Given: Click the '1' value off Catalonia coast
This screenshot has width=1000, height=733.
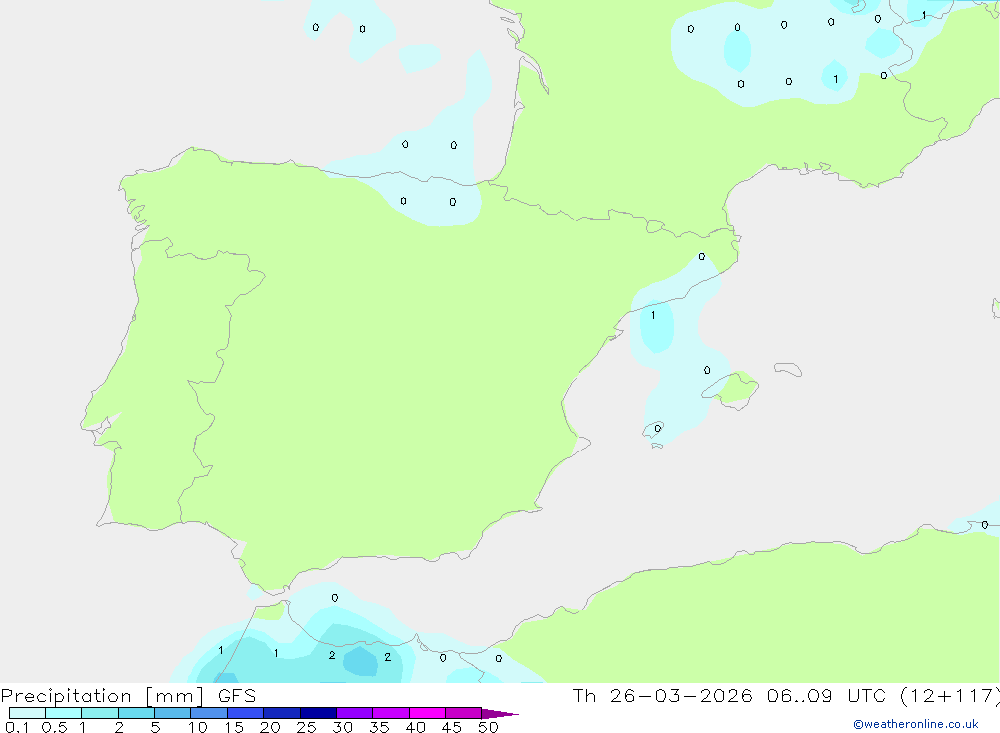Looking at the screenshot, I should tap(653, 315).
